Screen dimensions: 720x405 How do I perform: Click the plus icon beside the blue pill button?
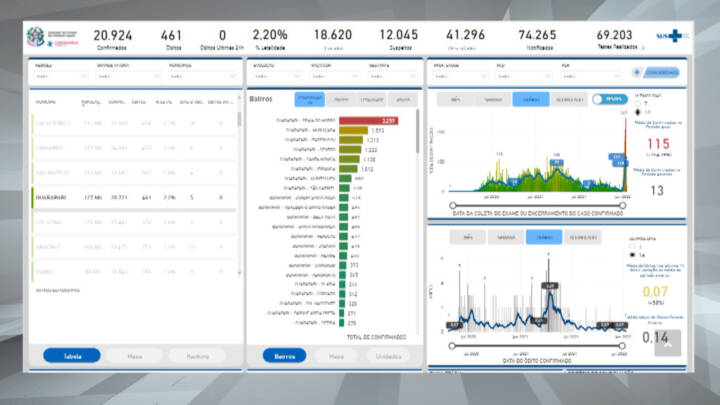click(637, 73)
